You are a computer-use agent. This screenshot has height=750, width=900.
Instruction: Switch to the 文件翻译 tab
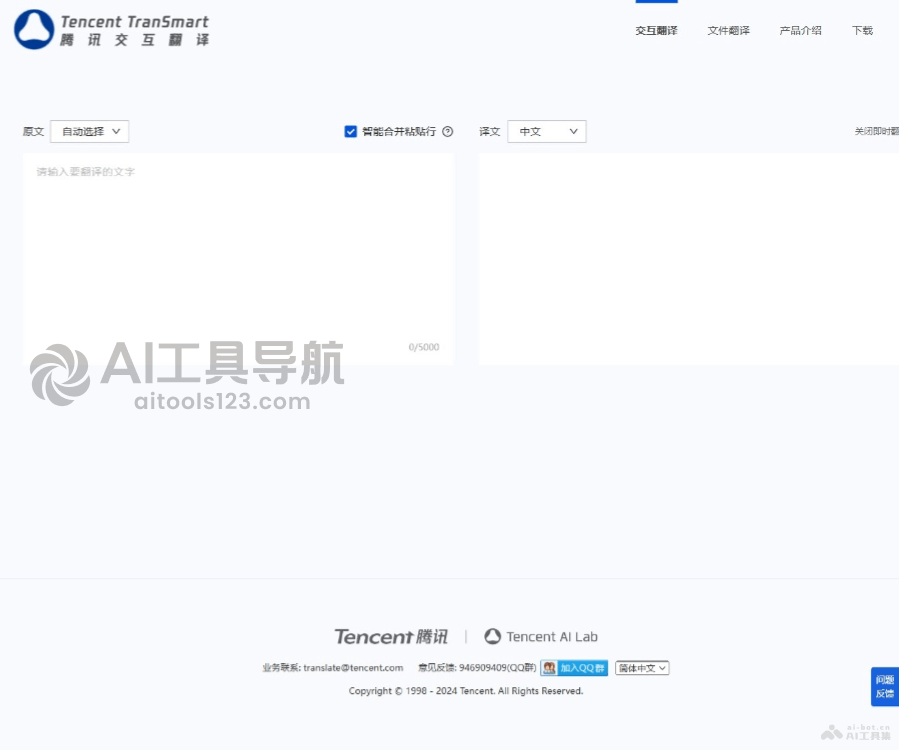coord(728,30)
